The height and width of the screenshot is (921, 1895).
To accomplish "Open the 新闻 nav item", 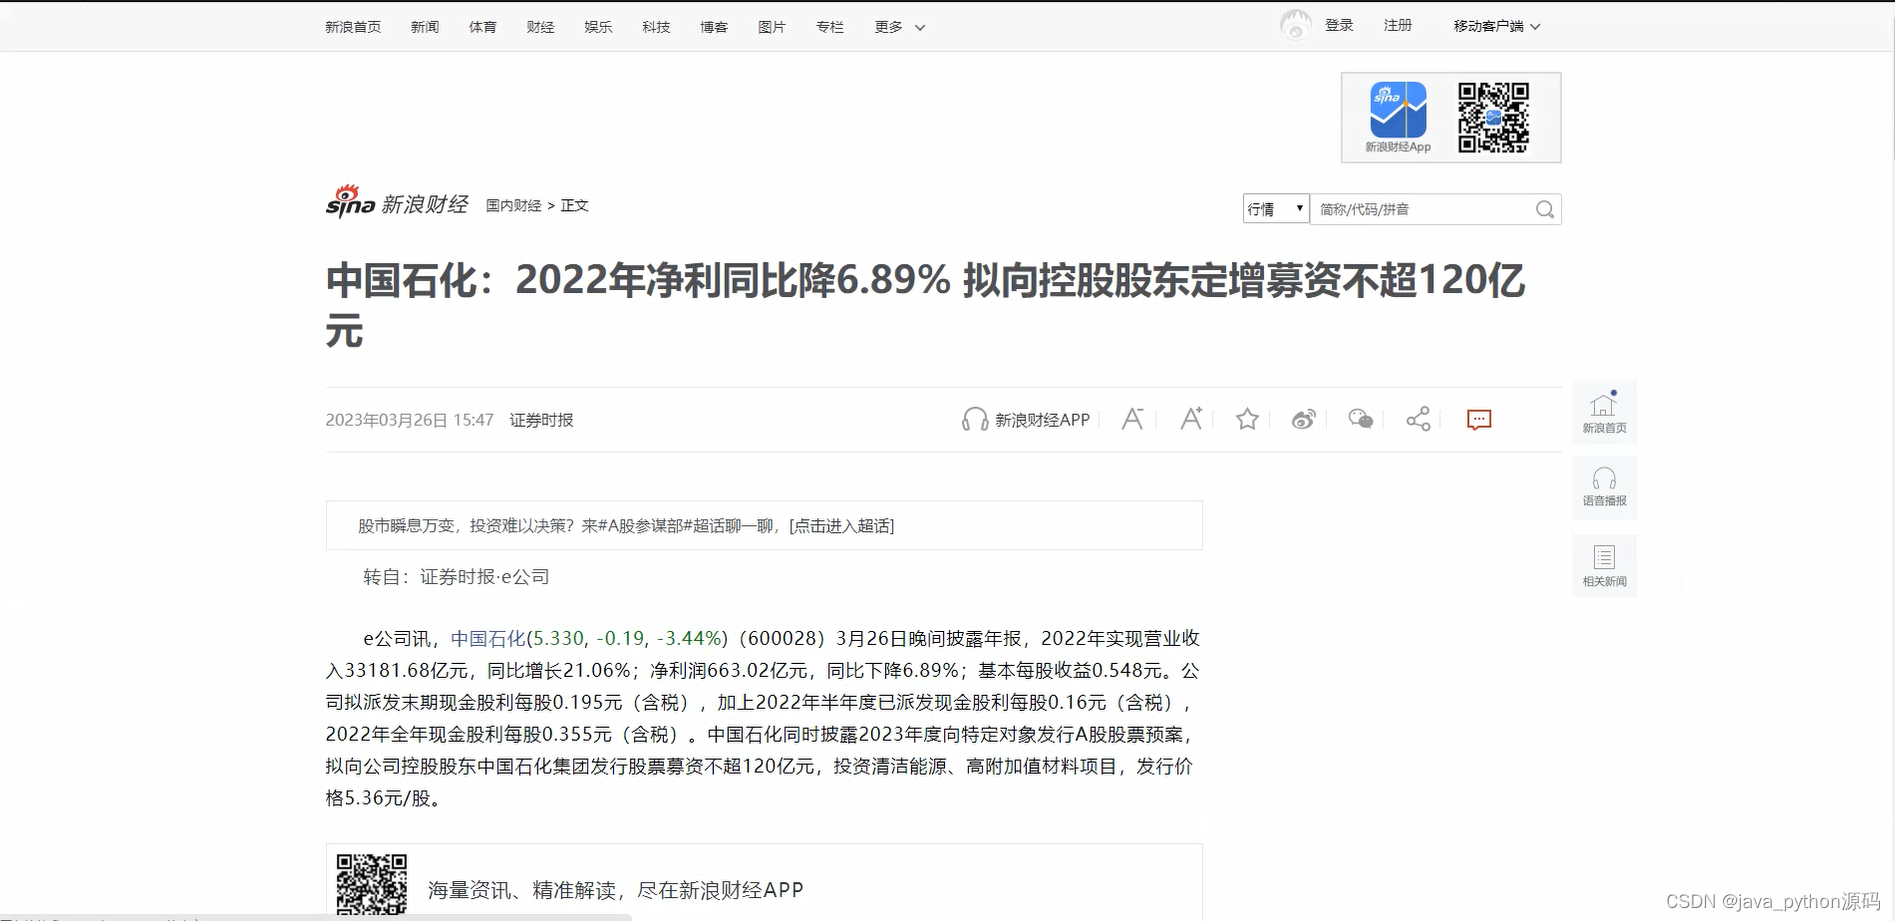I will click(425, 27).
